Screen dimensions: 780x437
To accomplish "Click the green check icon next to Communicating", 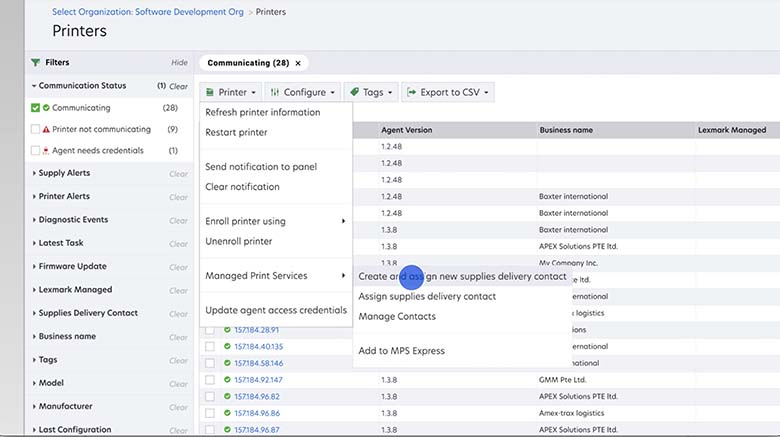I will [x=46, y=108].
